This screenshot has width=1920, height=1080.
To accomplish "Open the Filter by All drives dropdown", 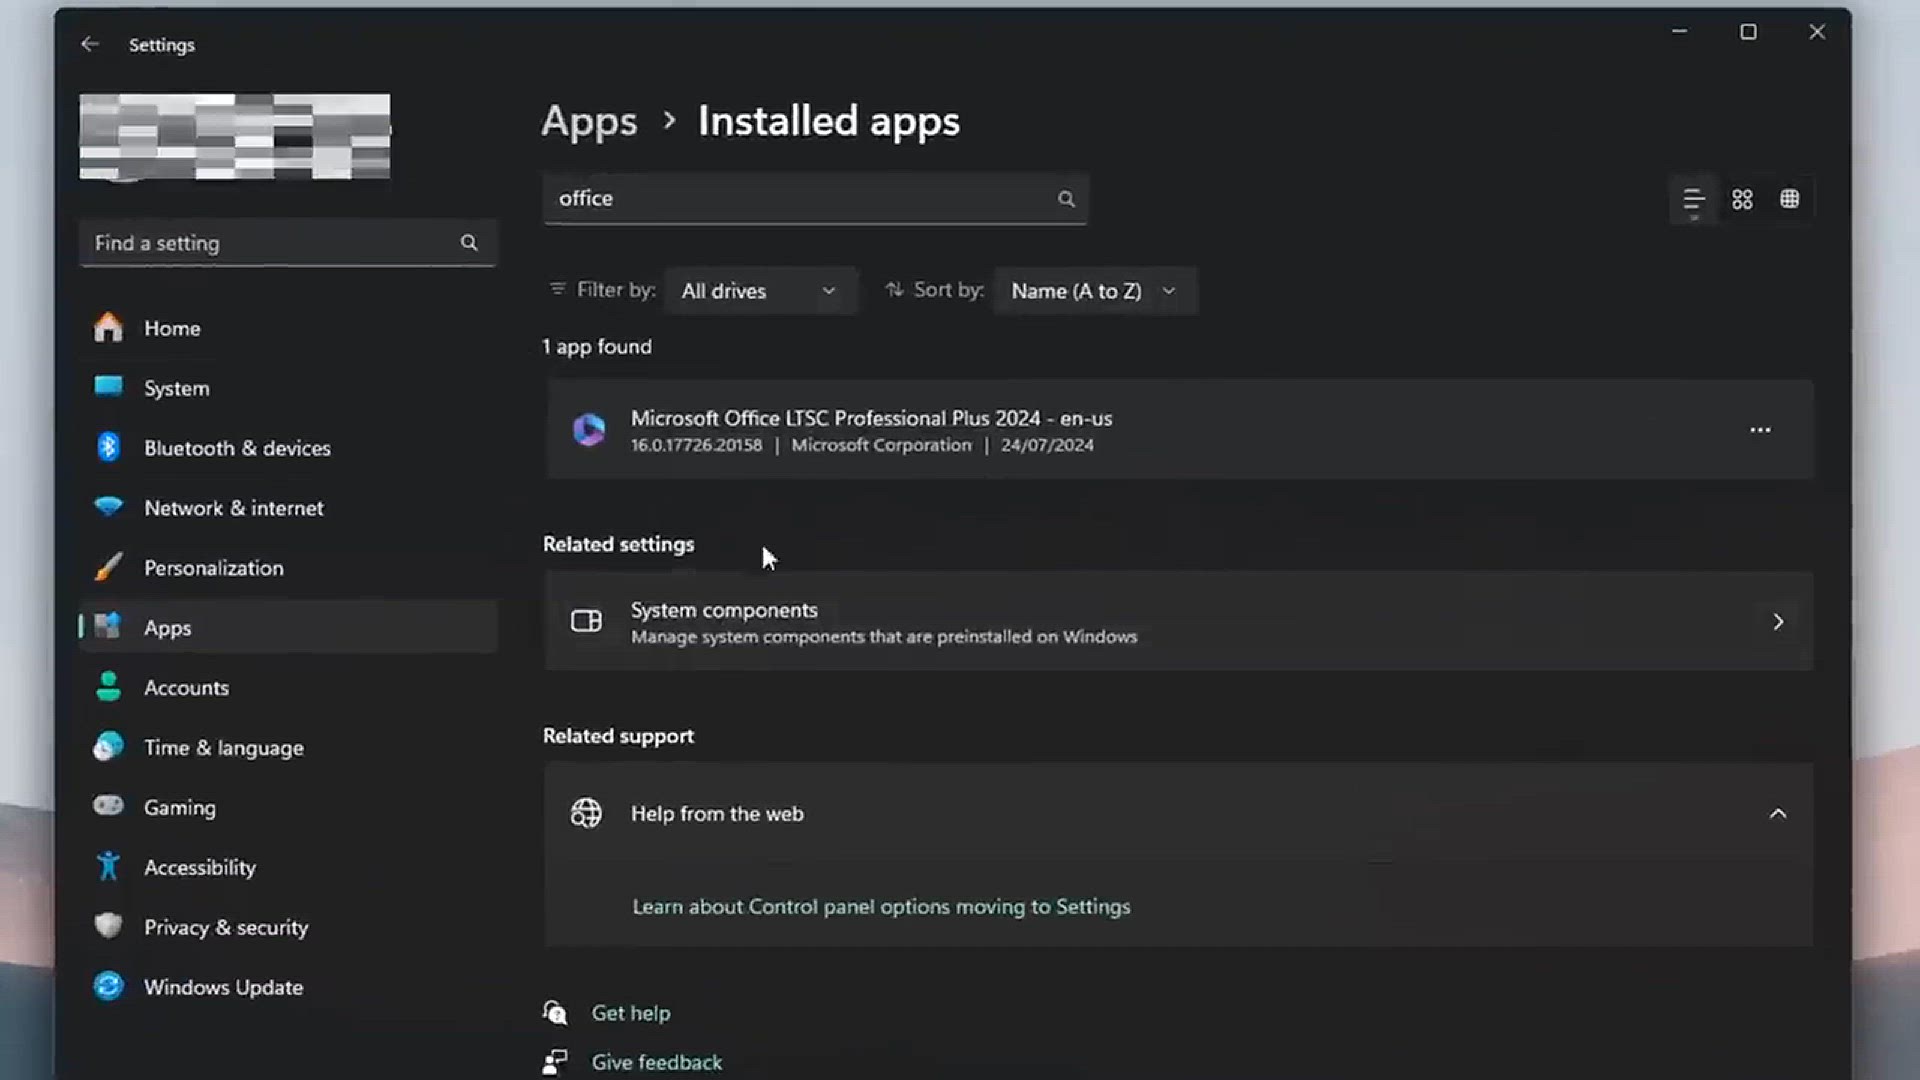I will pos(760,291).
